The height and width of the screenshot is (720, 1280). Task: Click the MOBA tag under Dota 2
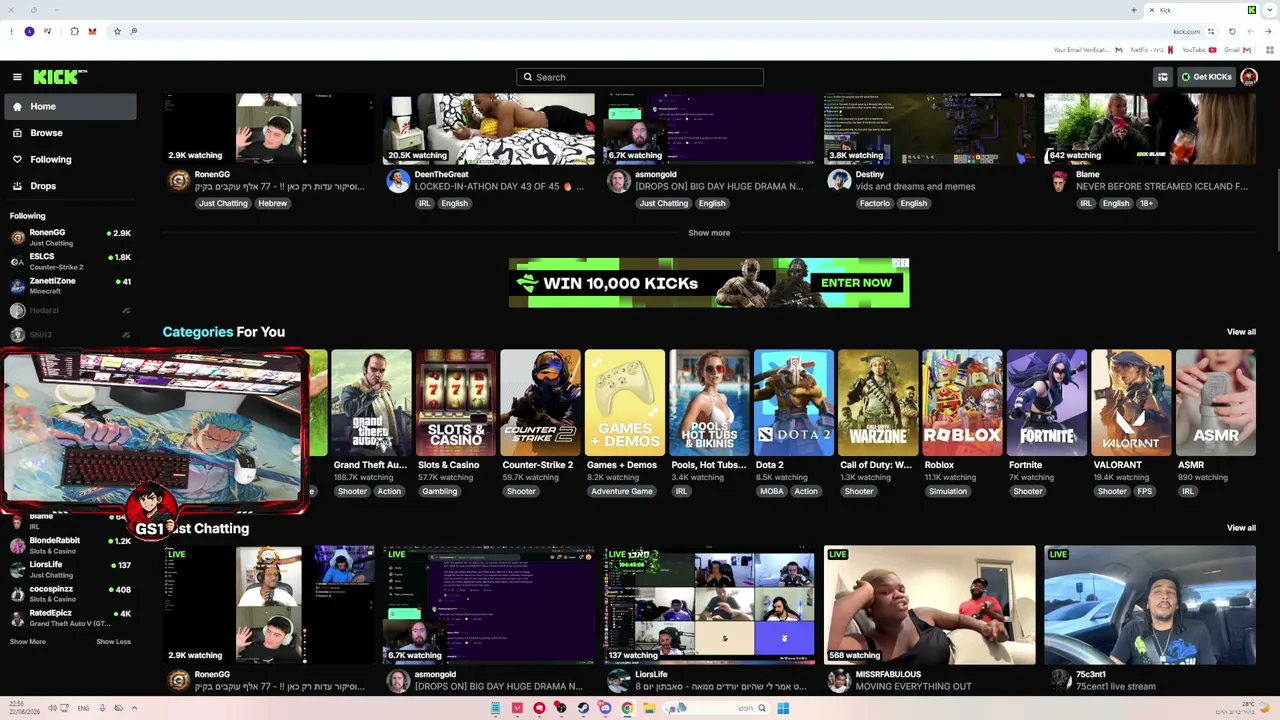click(x=772, y=492)
